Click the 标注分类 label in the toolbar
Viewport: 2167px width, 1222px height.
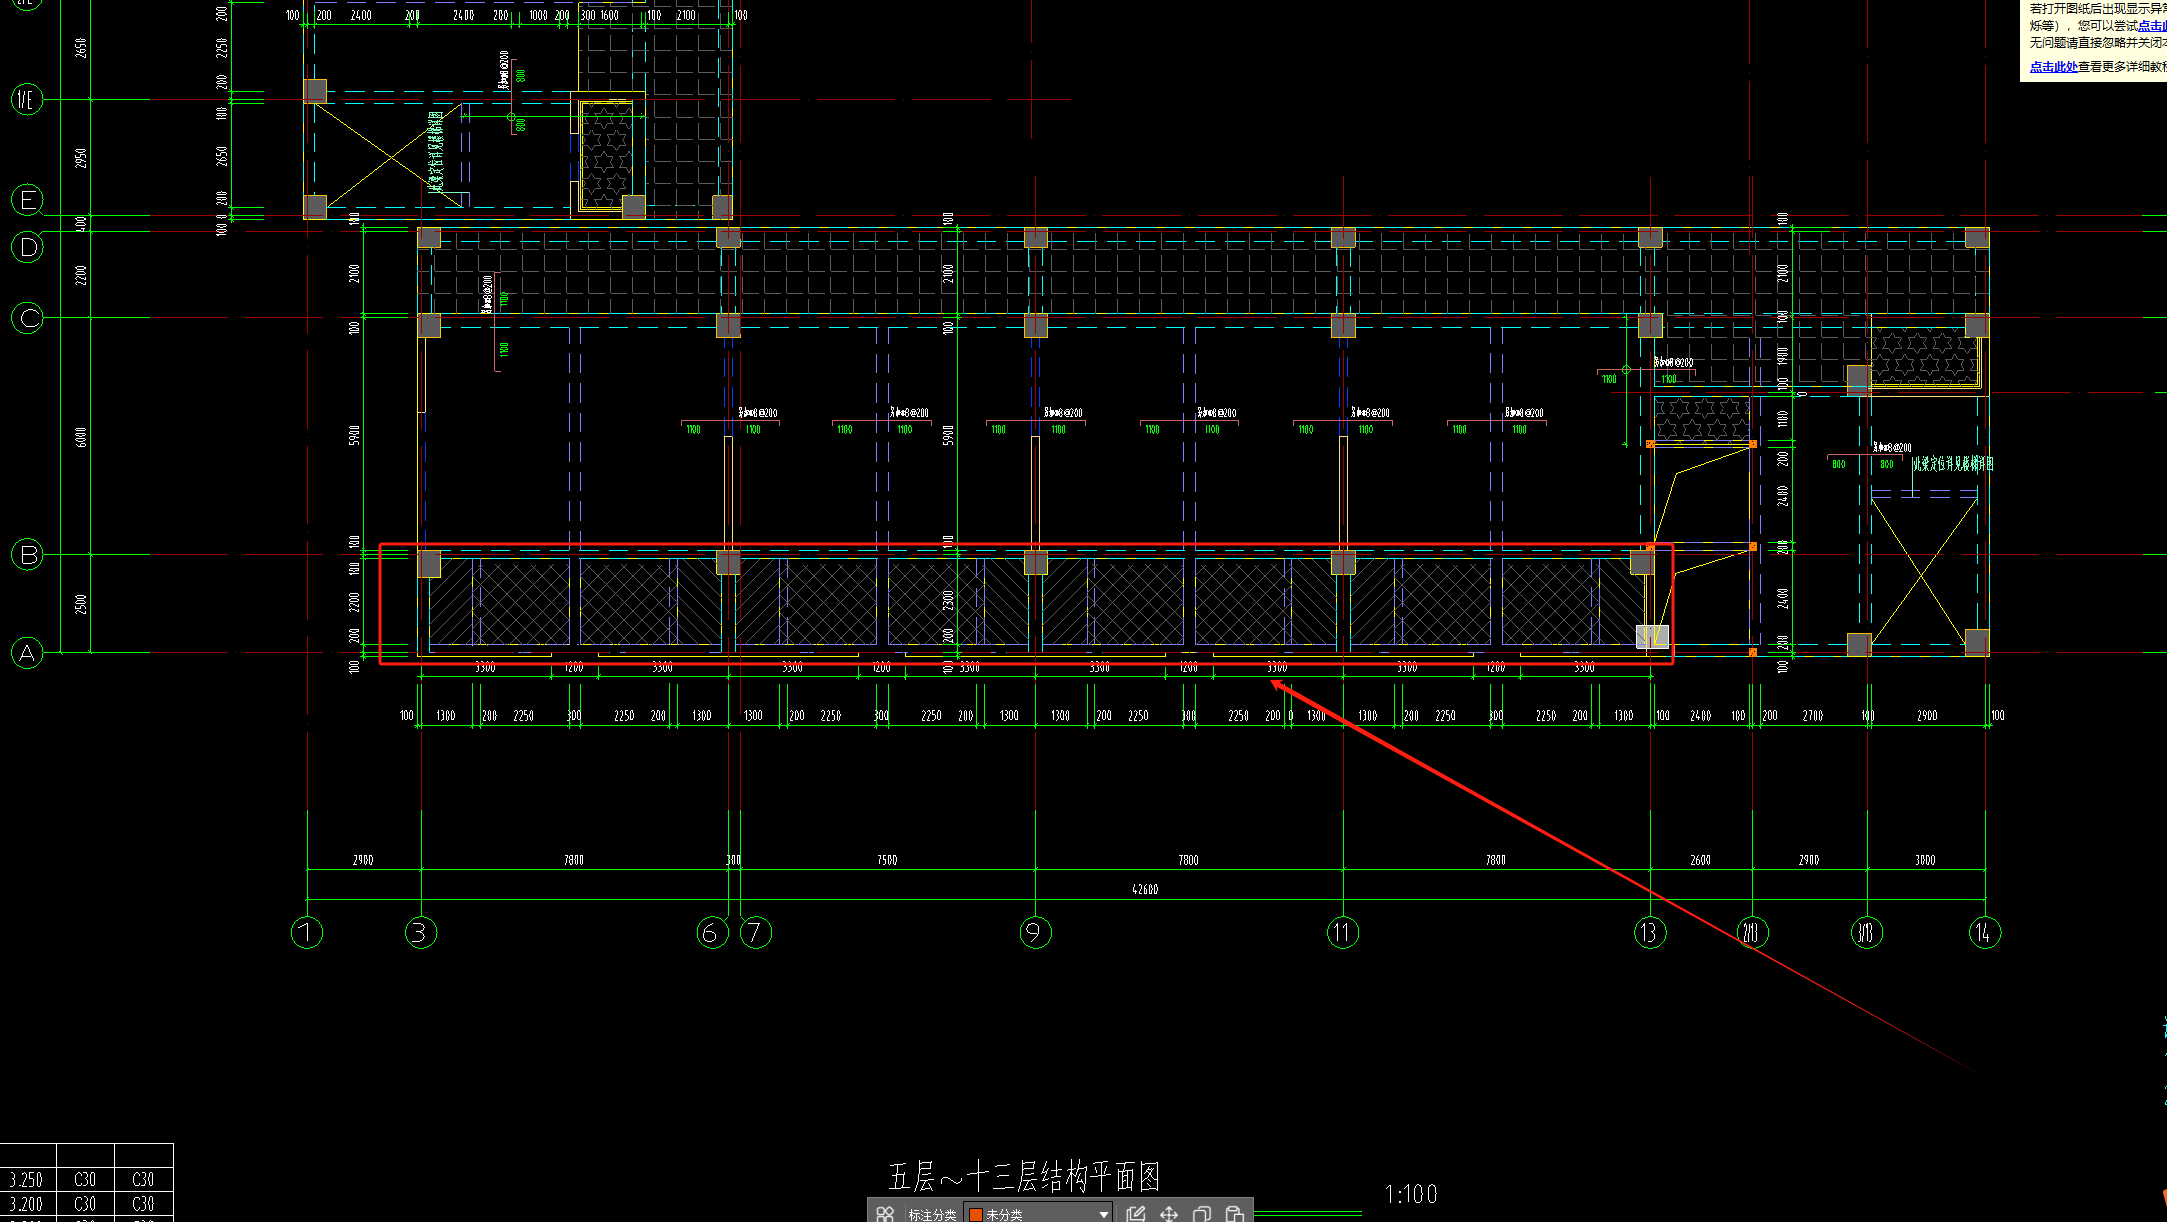(x=932, y=1214)
